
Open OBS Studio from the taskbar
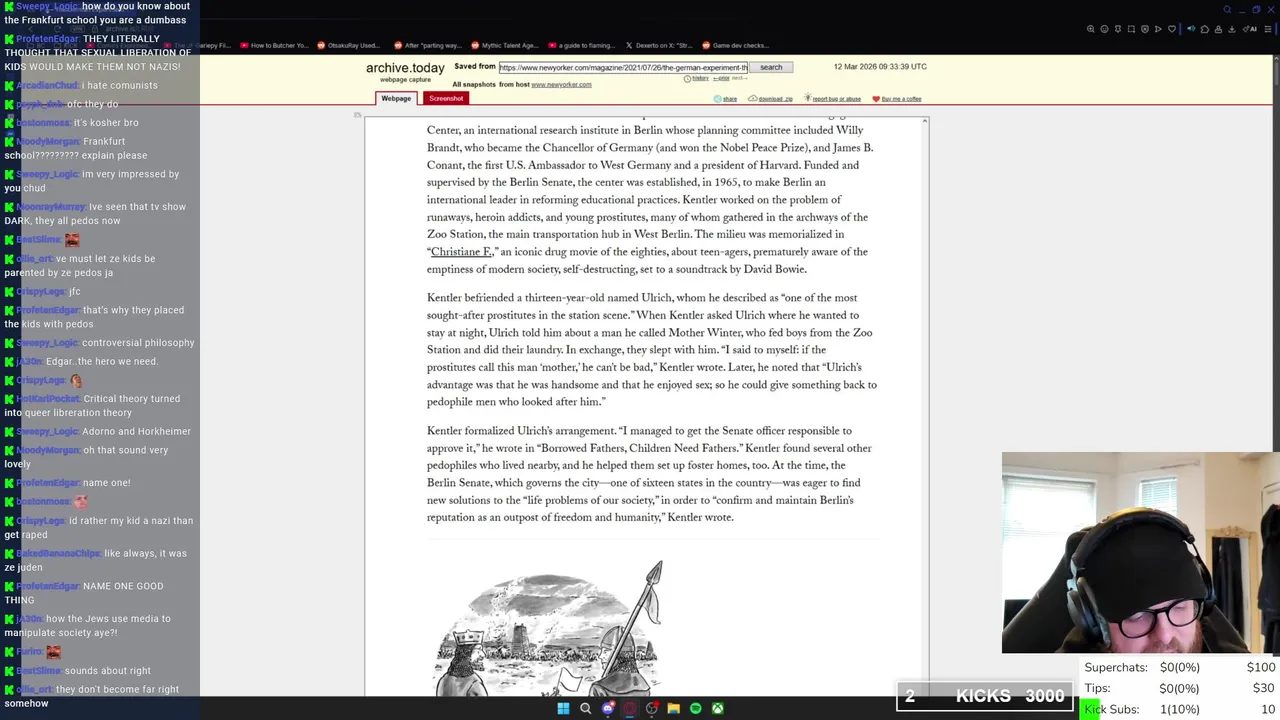click(651, 709)
